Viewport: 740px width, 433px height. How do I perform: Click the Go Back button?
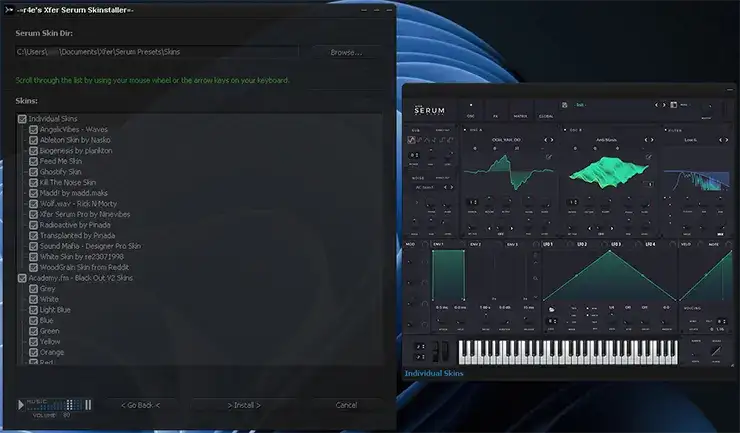coord(141,405)
